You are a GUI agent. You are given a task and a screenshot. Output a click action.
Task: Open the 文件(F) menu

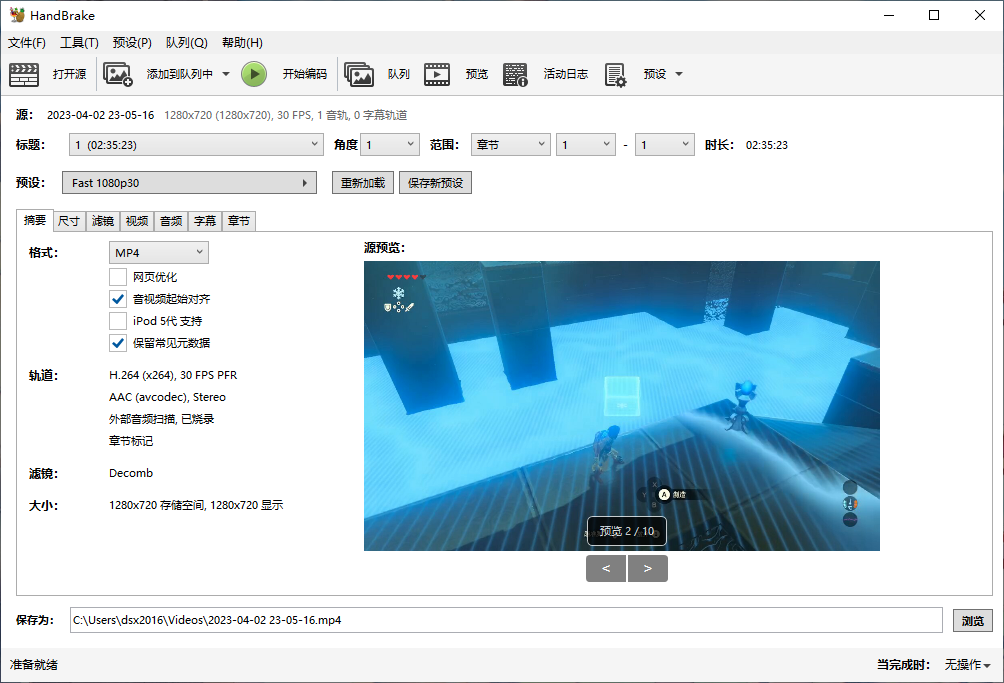pos(27,43)
